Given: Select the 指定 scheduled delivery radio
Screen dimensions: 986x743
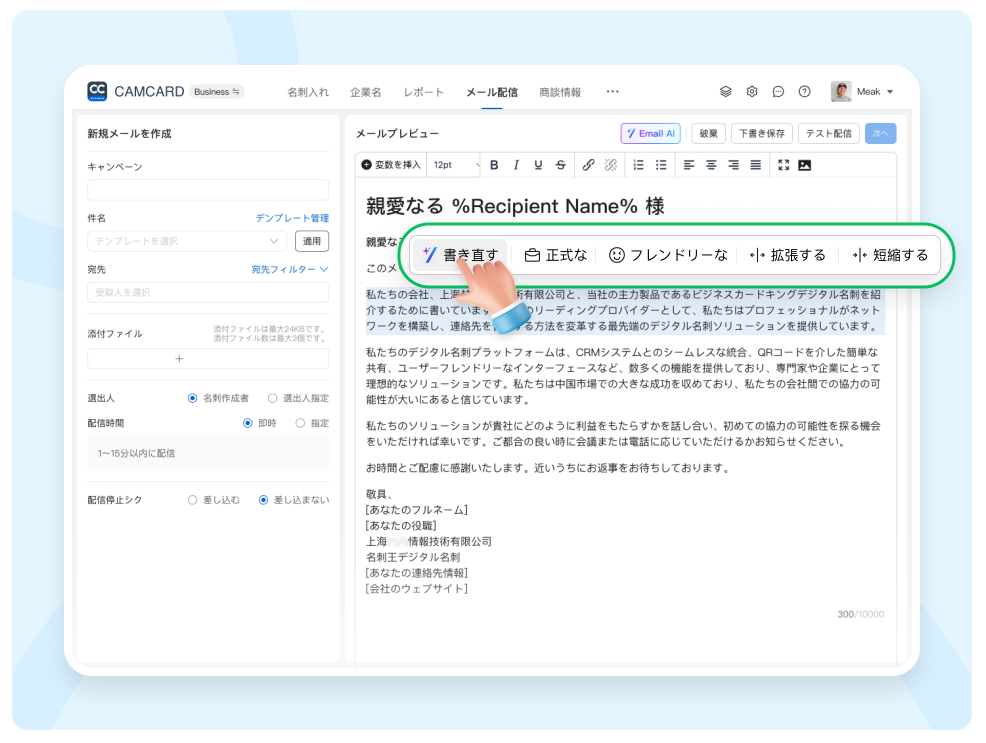Looking at the screenshot, I should point(300,423).
